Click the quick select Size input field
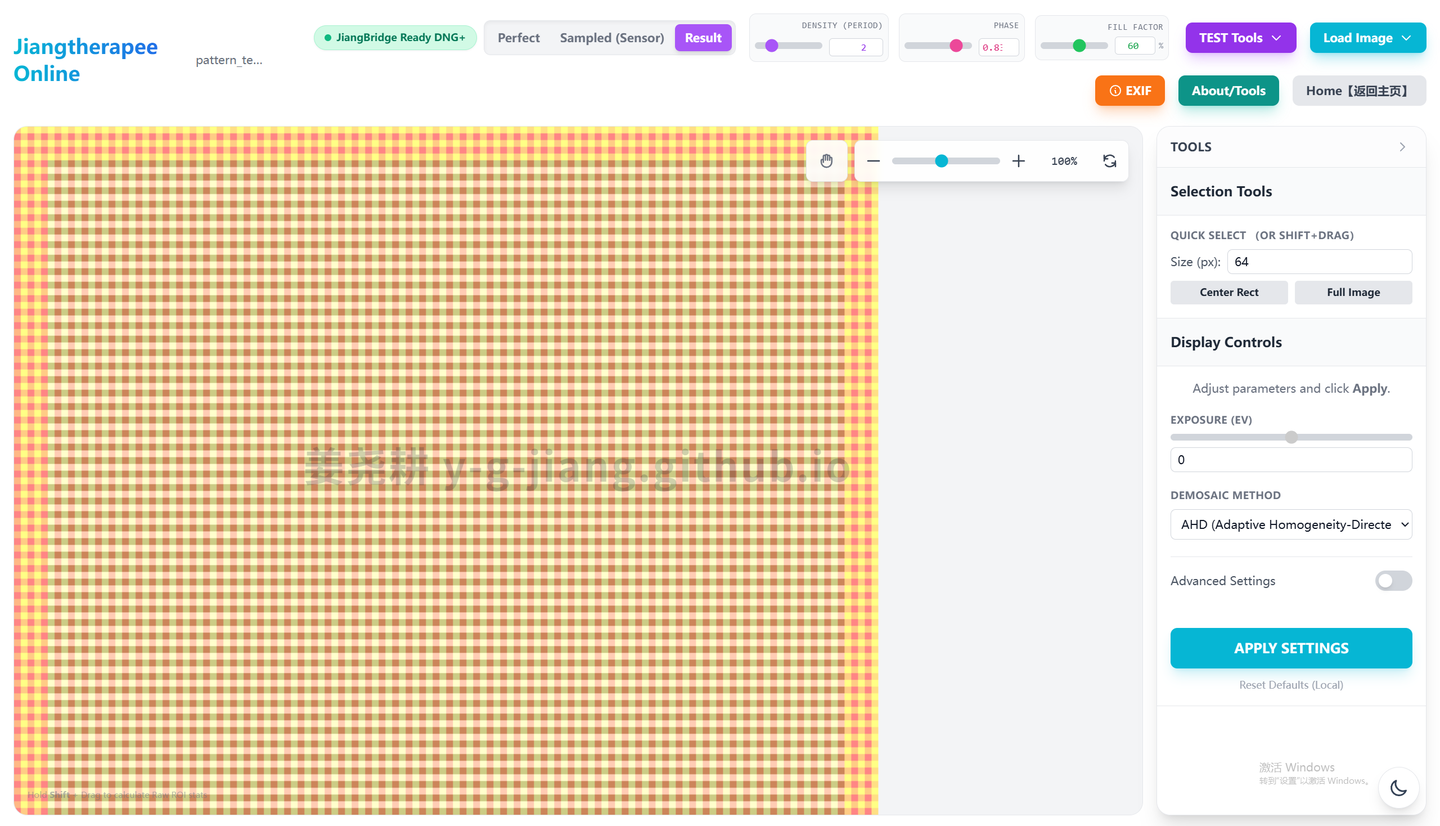The height and width of the screenshot is (826, 1440). pos(1319,262)
